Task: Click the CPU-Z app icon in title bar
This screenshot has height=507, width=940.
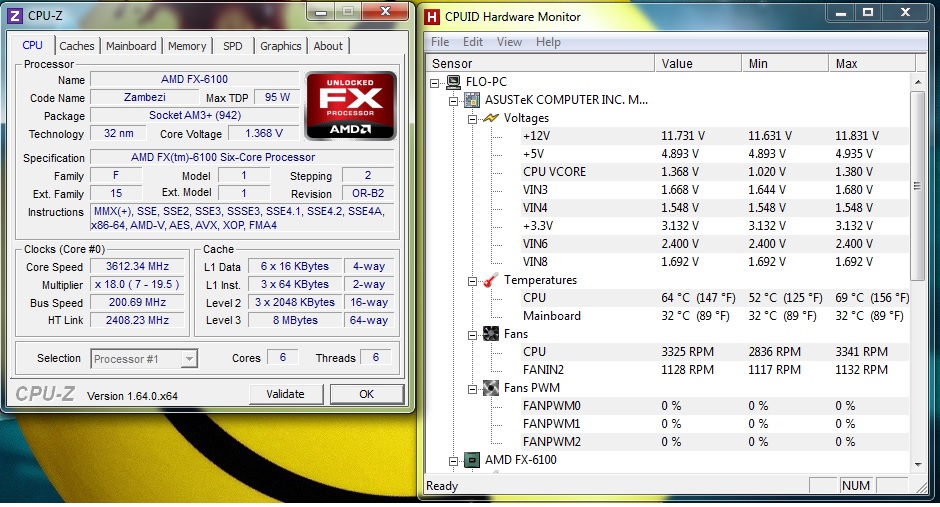Action: tap(14, 16)
